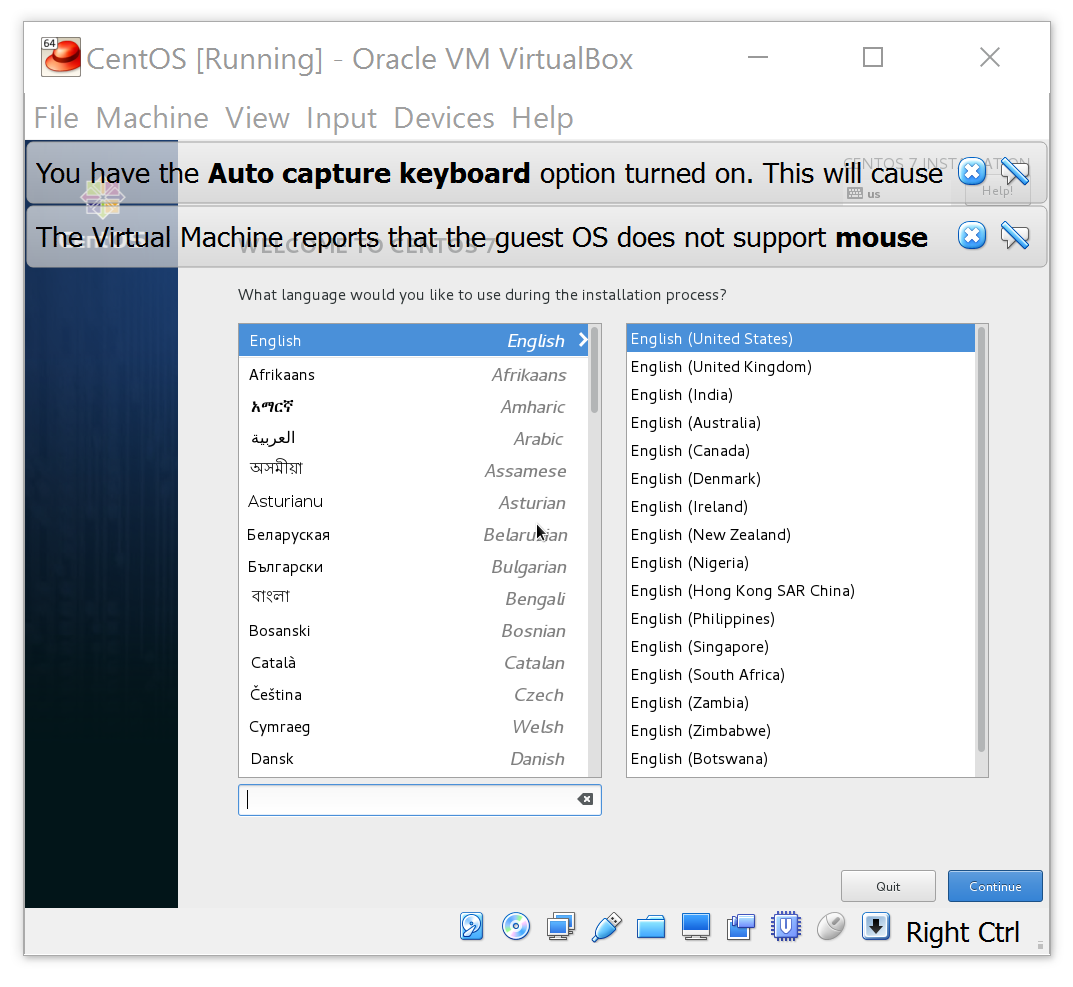The image size is (1073, 987).
Task: Click the network adapters status icon
Action: 560,927
